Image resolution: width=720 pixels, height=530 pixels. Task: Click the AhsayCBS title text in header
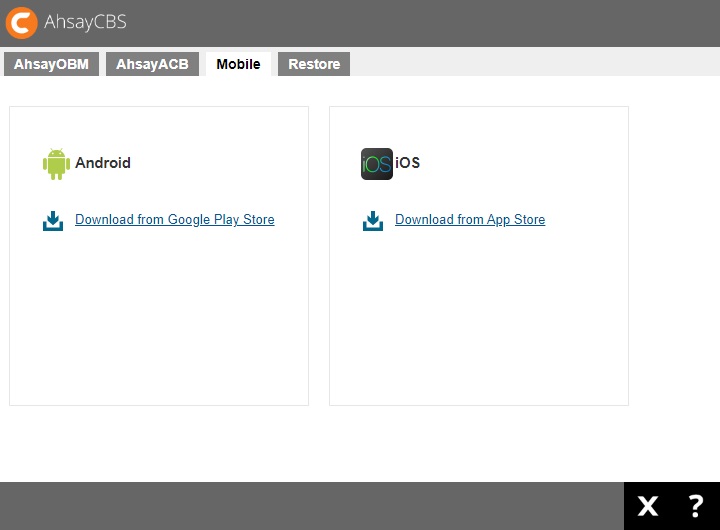(x=86, y=22)
